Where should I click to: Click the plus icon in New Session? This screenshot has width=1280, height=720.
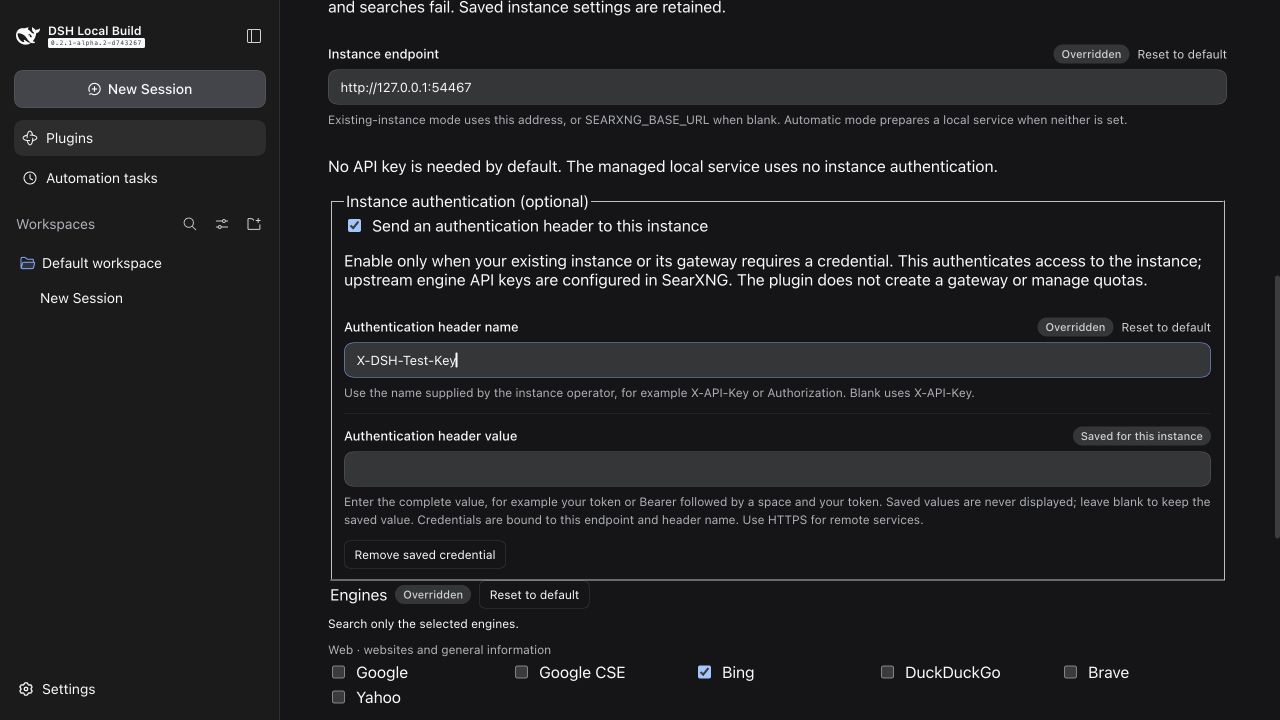point(94,89)
